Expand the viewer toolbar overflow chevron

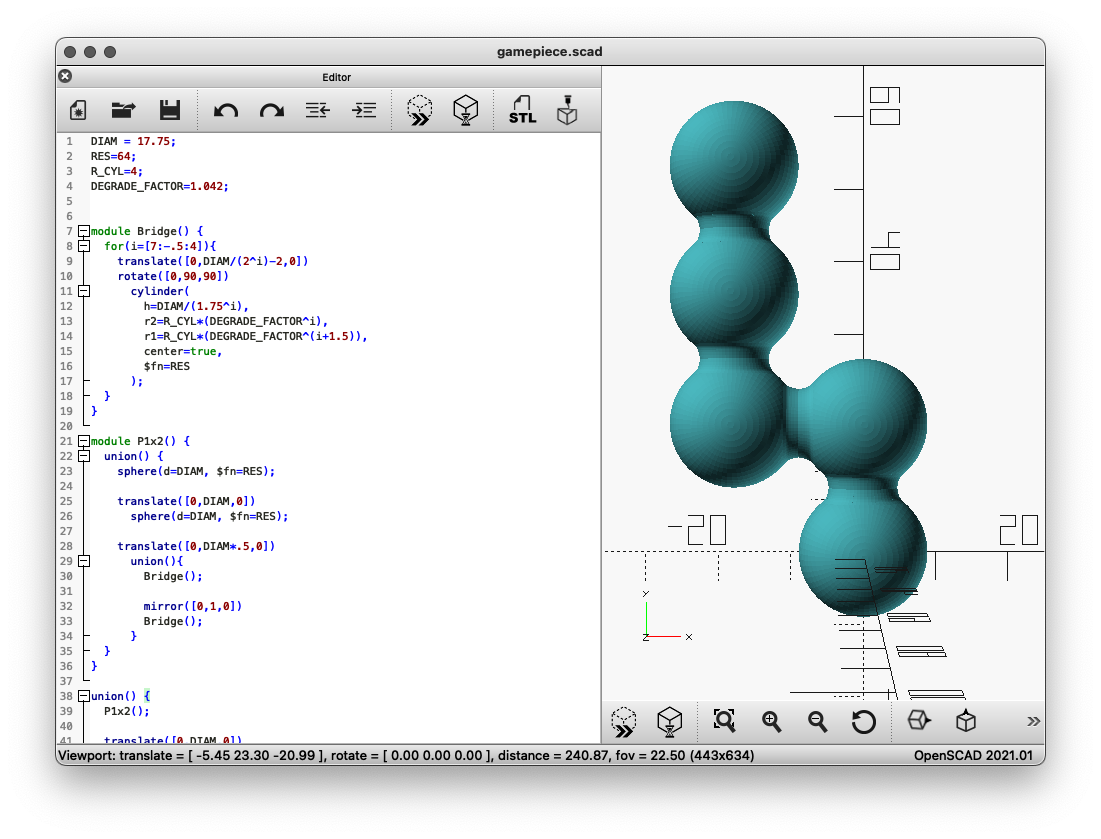click(x=1033, y=721)
